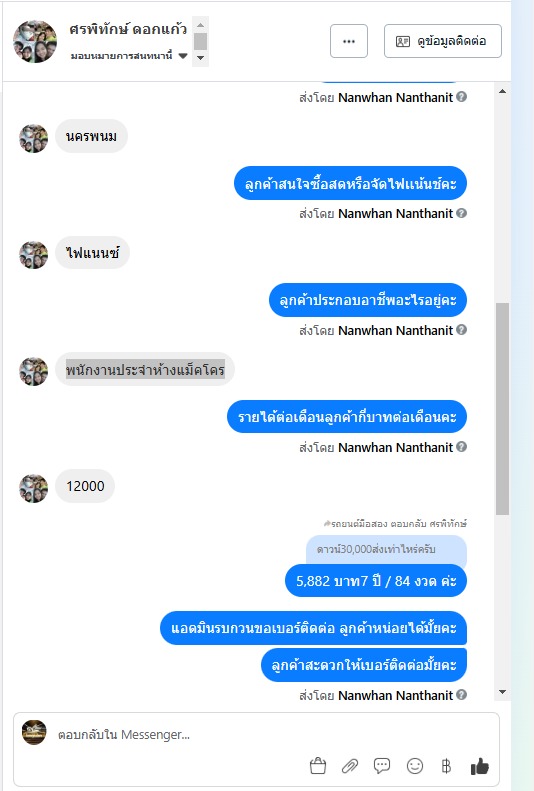Open customer profile picture in header
This screenshot has width=534, height=791.
click(35, 41)
